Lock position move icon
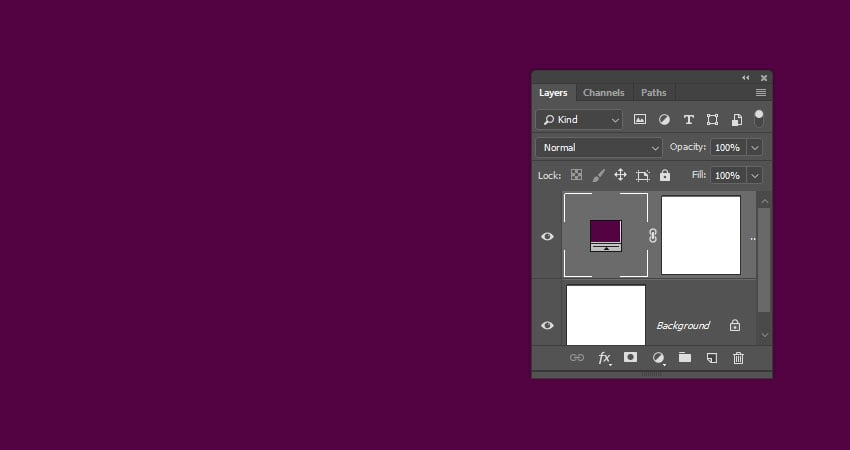 620,175
